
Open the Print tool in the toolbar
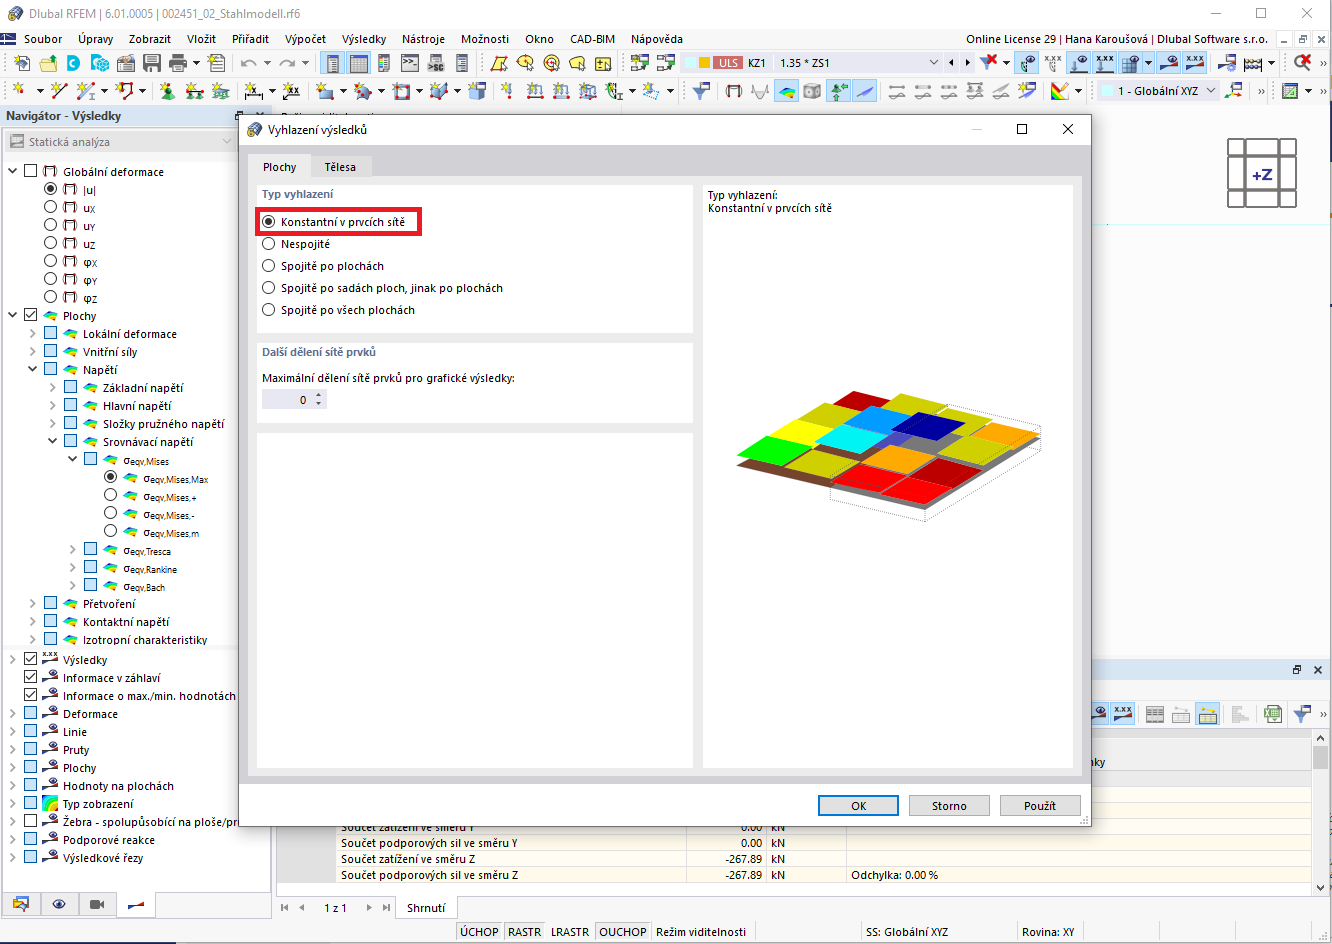177,62
